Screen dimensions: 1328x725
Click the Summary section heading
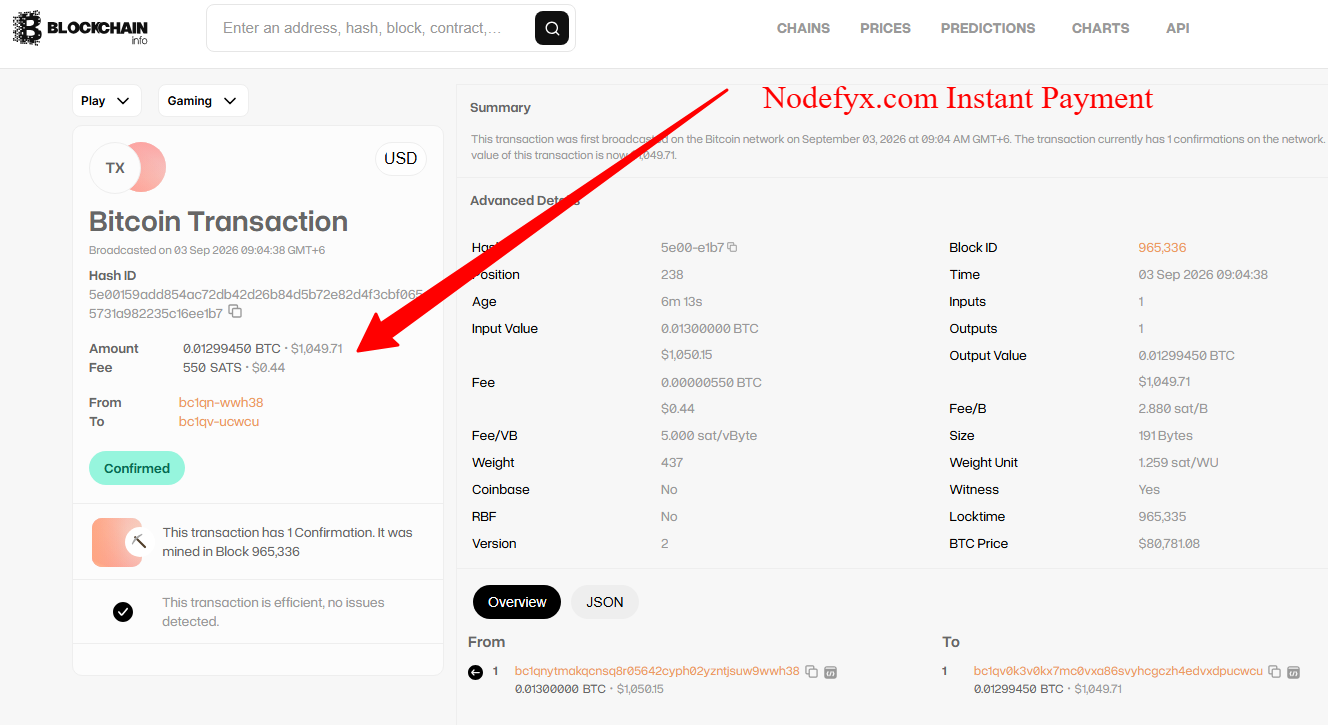click(x=500, y=107)
